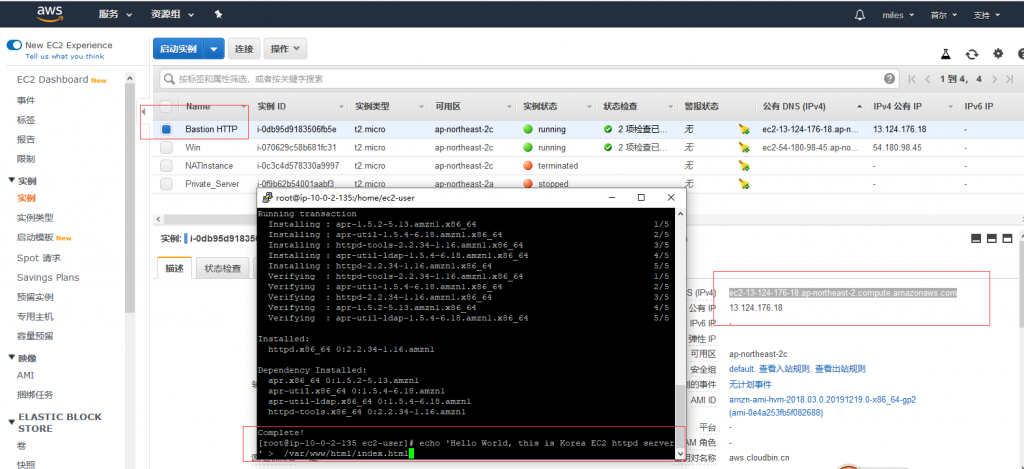Open 启动模板 in the sidebar
Viewport: 1024px width, 469px height.
[35, 237]
